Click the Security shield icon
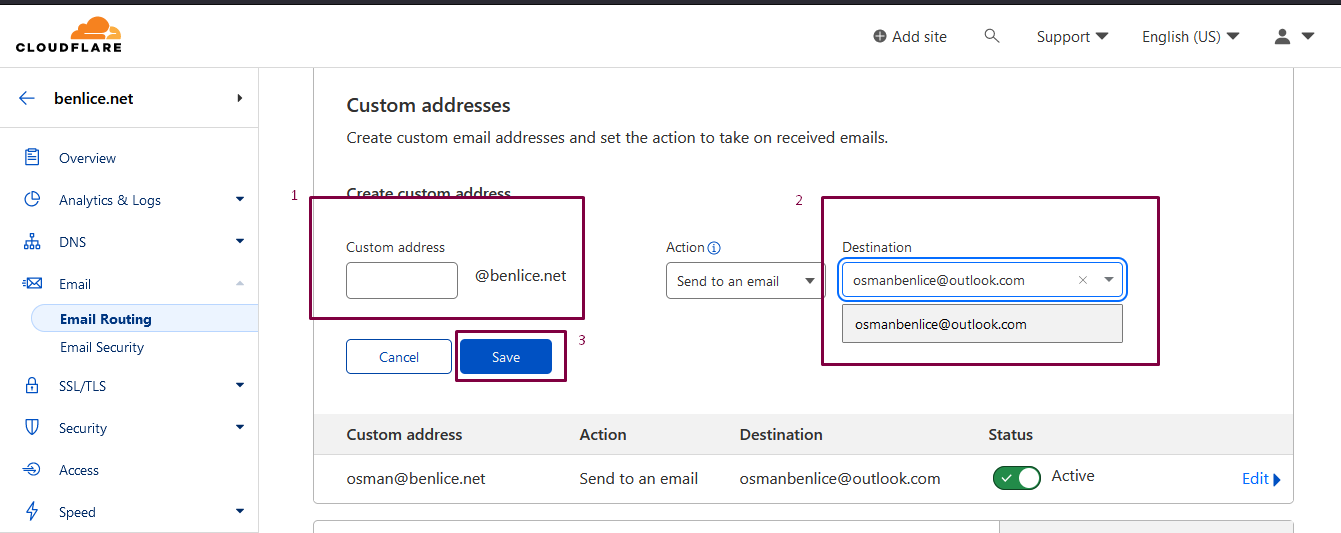This screenshot has height=533, width=1341. pyautogui.click(x=32, y=427)
